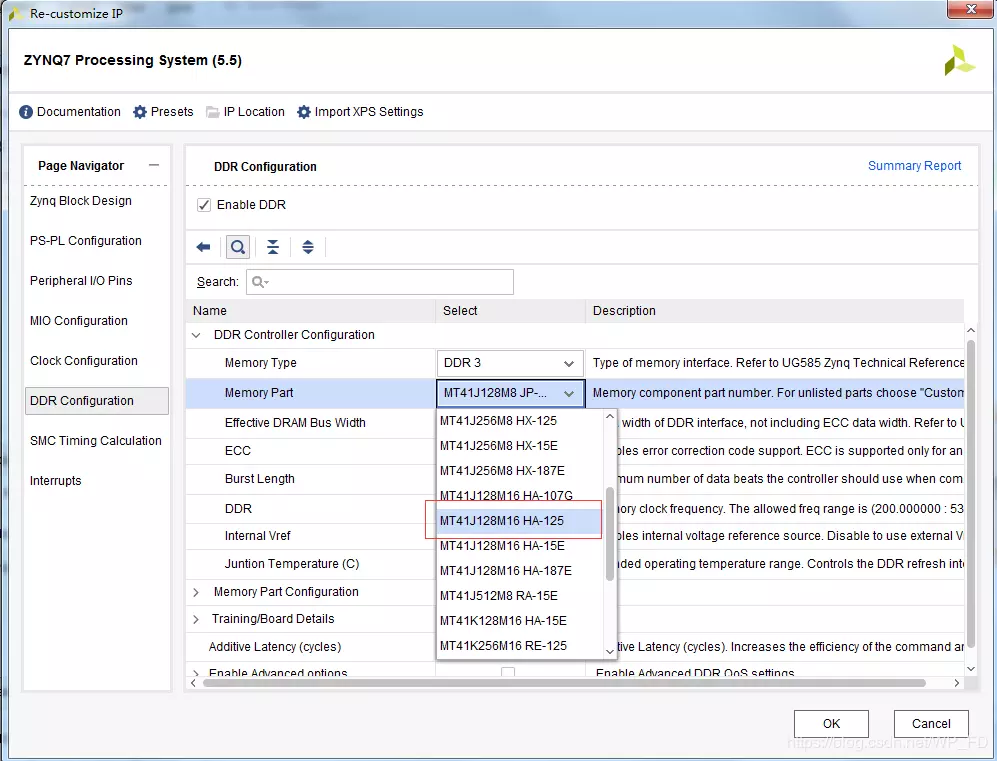Go to PS-PL Configuration page

86,241
